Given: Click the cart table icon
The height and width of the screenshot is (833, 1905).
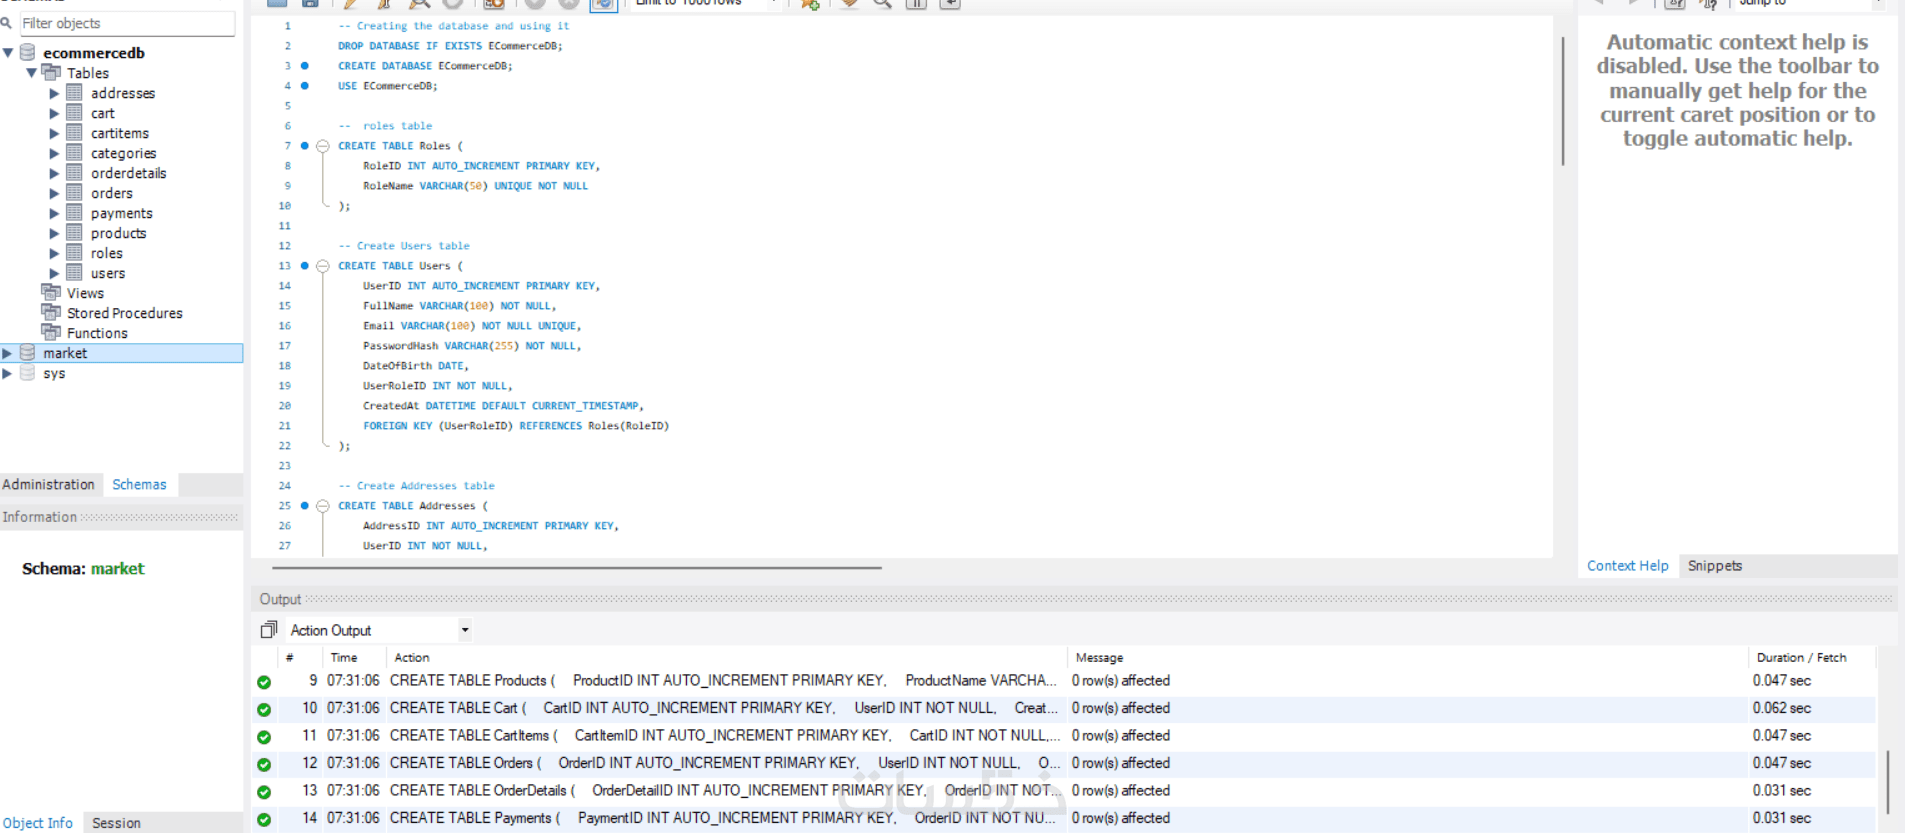Looking at the screenshot, I should click(x=74, y=112).
